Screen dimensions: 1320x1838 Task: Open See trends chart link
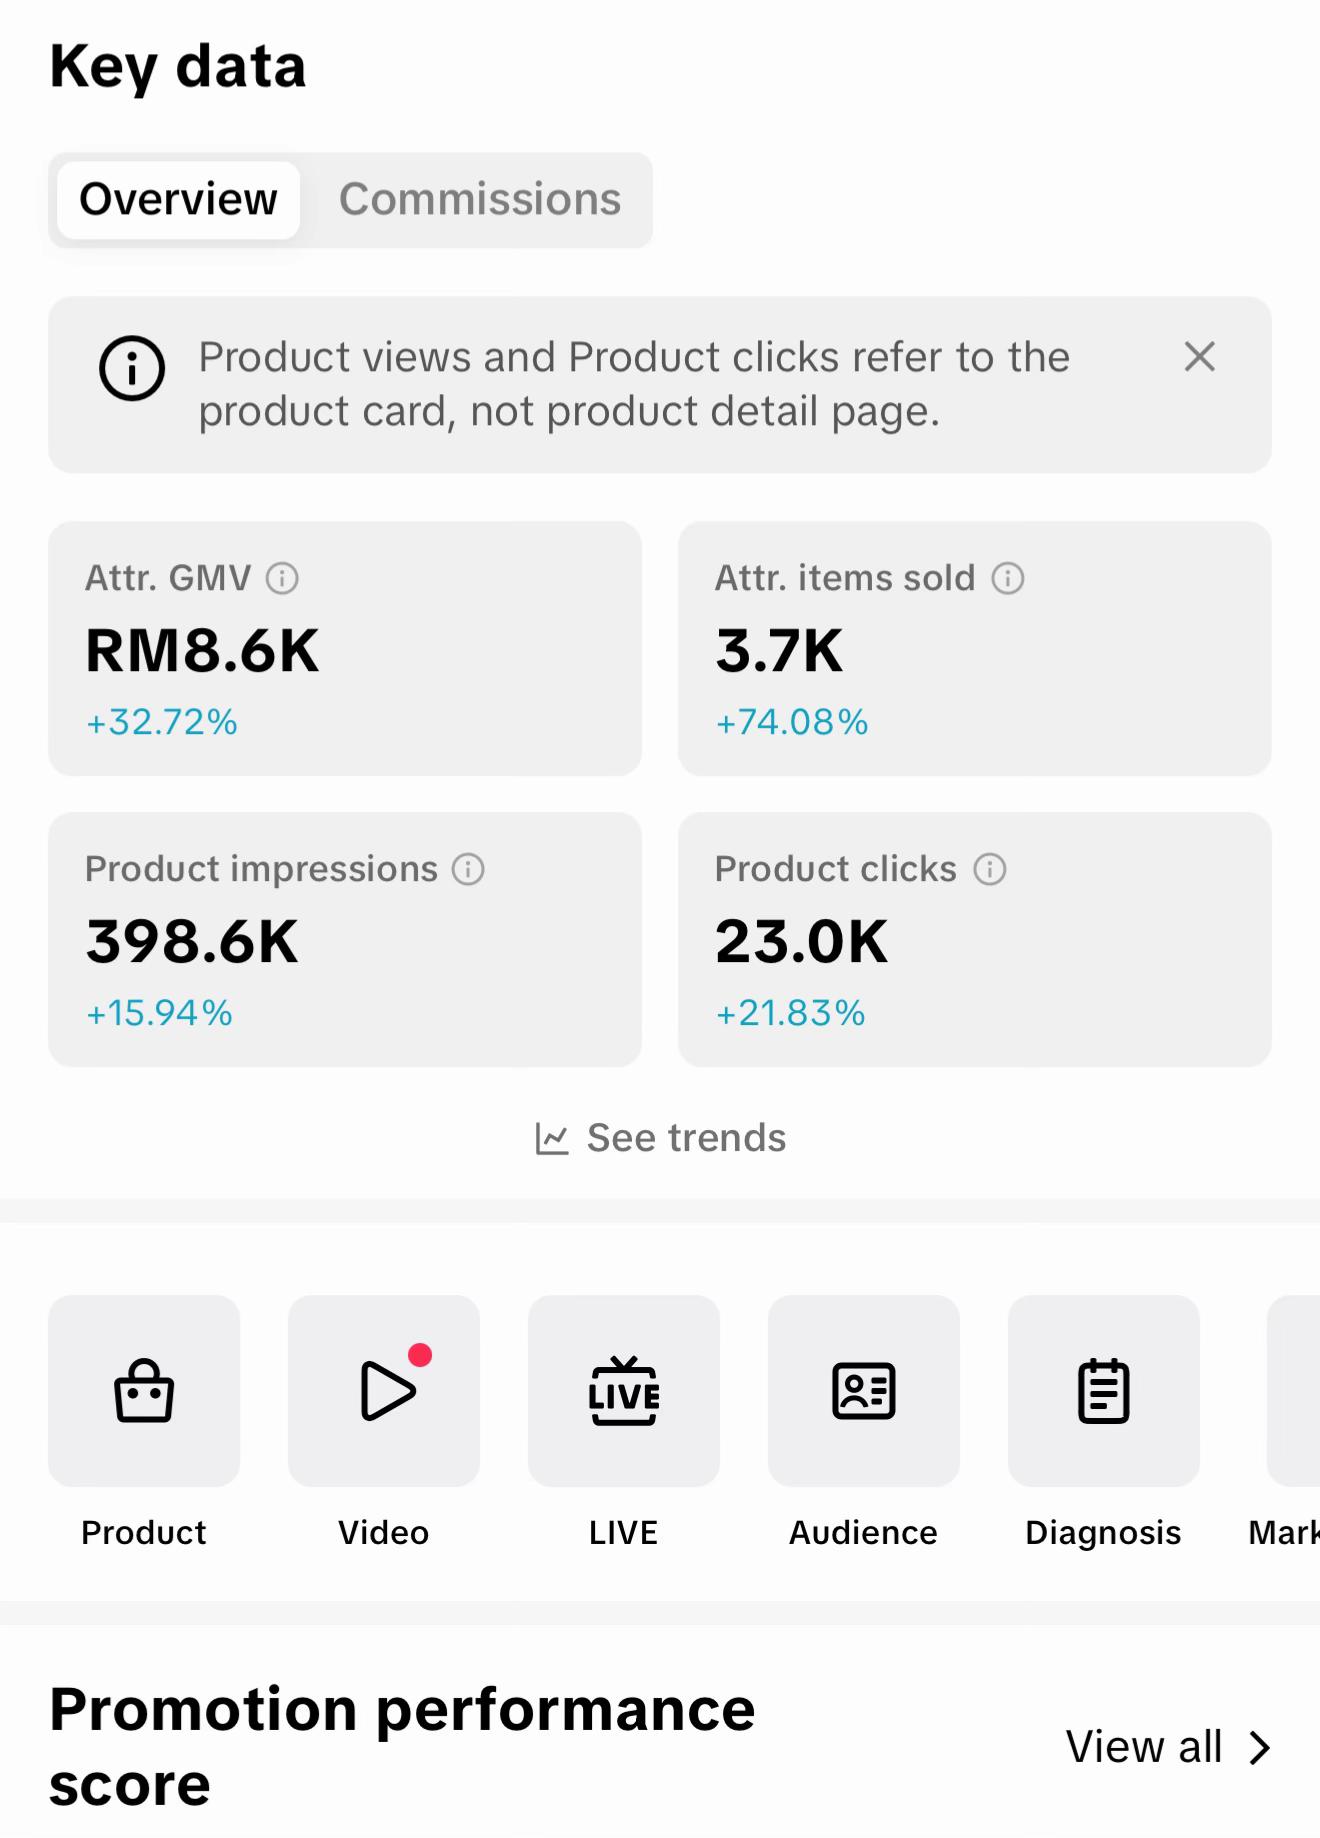661,1138
